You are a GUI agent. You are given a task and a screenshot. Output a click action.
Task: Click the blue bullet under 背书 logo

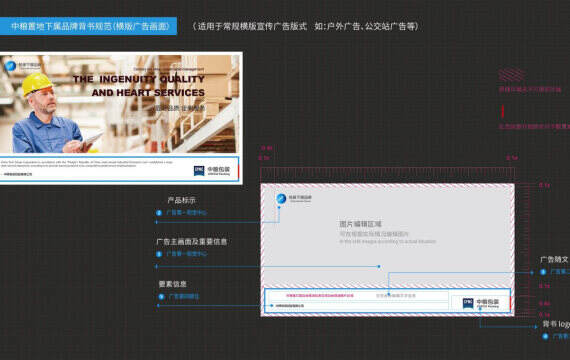pos(545,336)
